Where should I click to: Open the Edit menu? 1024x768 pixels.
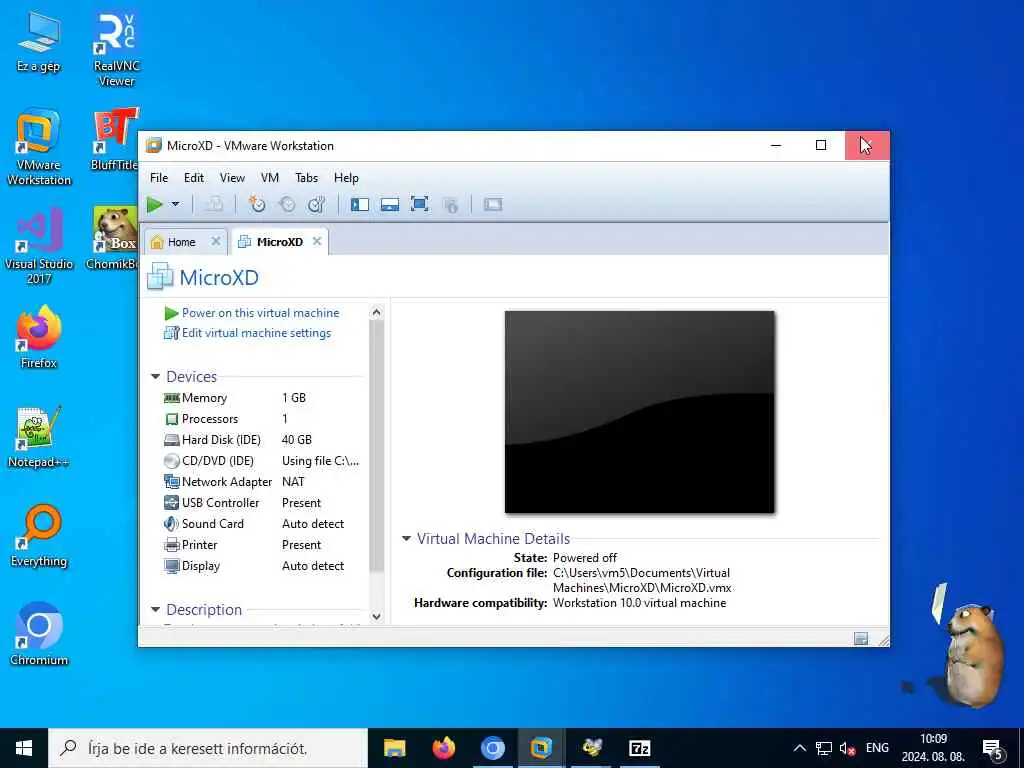pyautogui.click(x=194, y=178)
